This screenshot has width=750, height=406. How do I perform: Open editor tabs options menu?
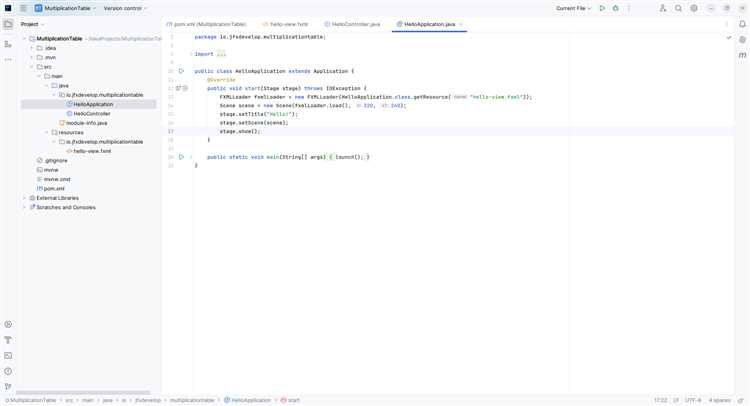(727, 24)
